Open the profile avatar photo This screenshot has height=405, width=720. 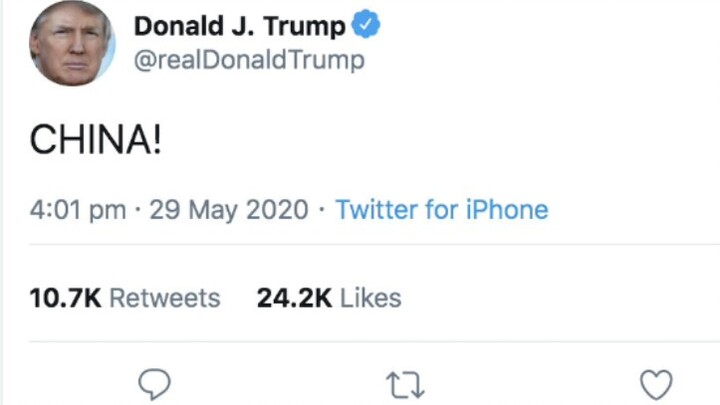point(71,43)
